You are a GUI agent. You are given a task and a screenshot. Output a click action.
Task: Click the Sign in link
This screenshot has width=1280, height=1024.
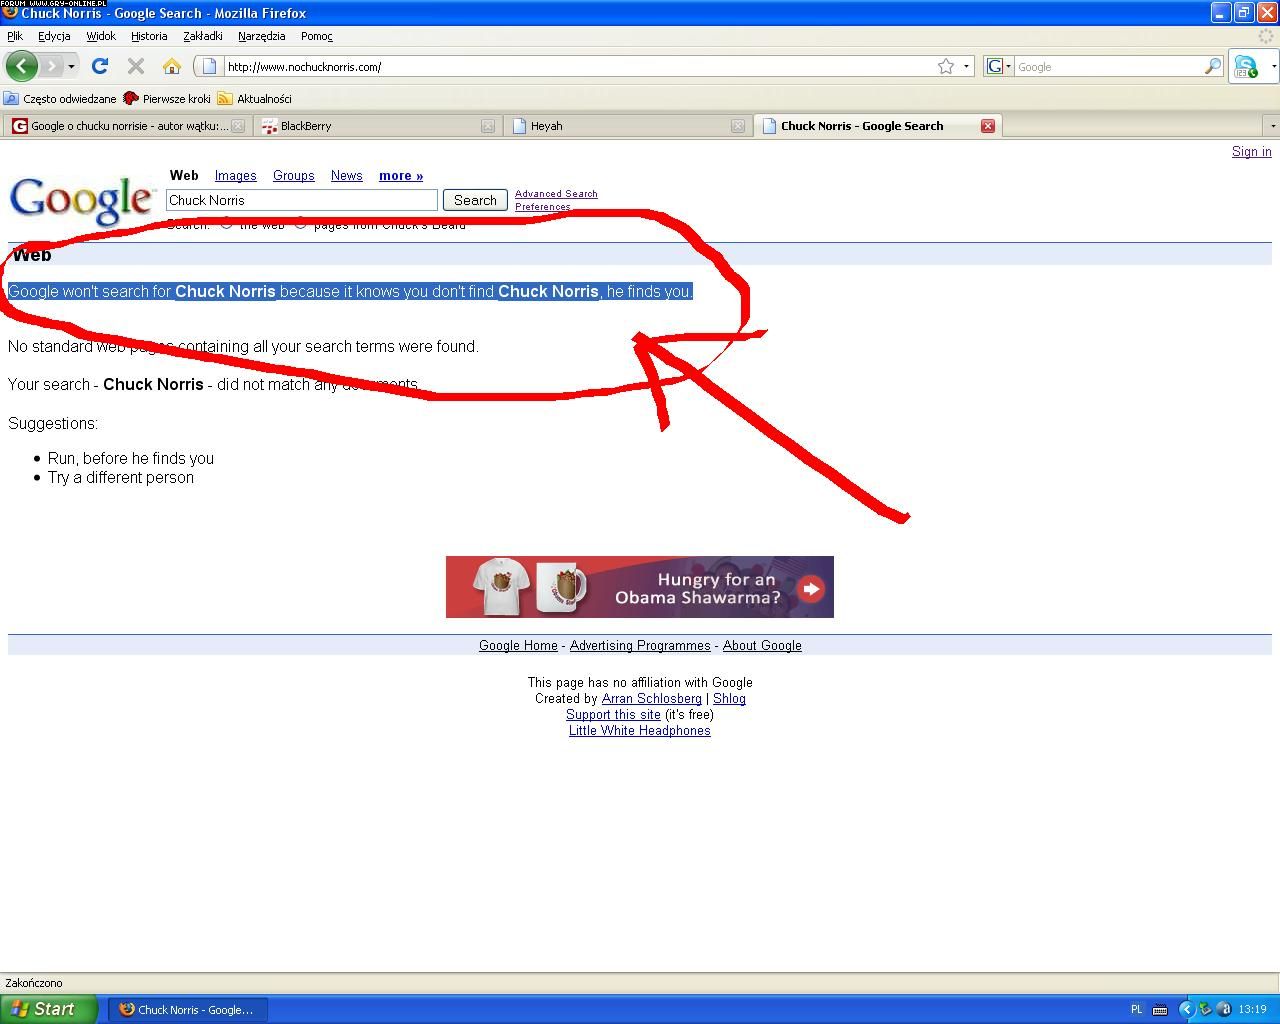(1252, 152)
